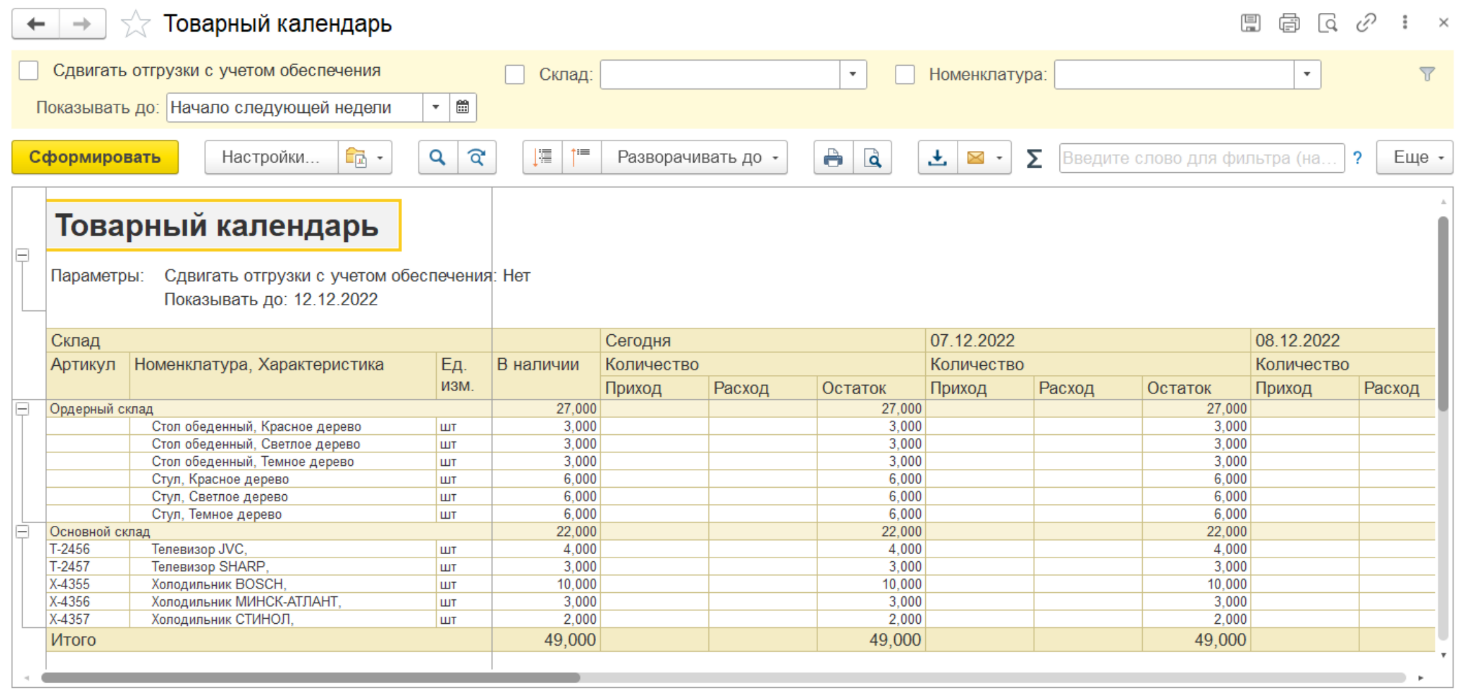The image size is (1473, 700).
Task: Click the print preview icon in toolbar
Action: coord(872,158)
